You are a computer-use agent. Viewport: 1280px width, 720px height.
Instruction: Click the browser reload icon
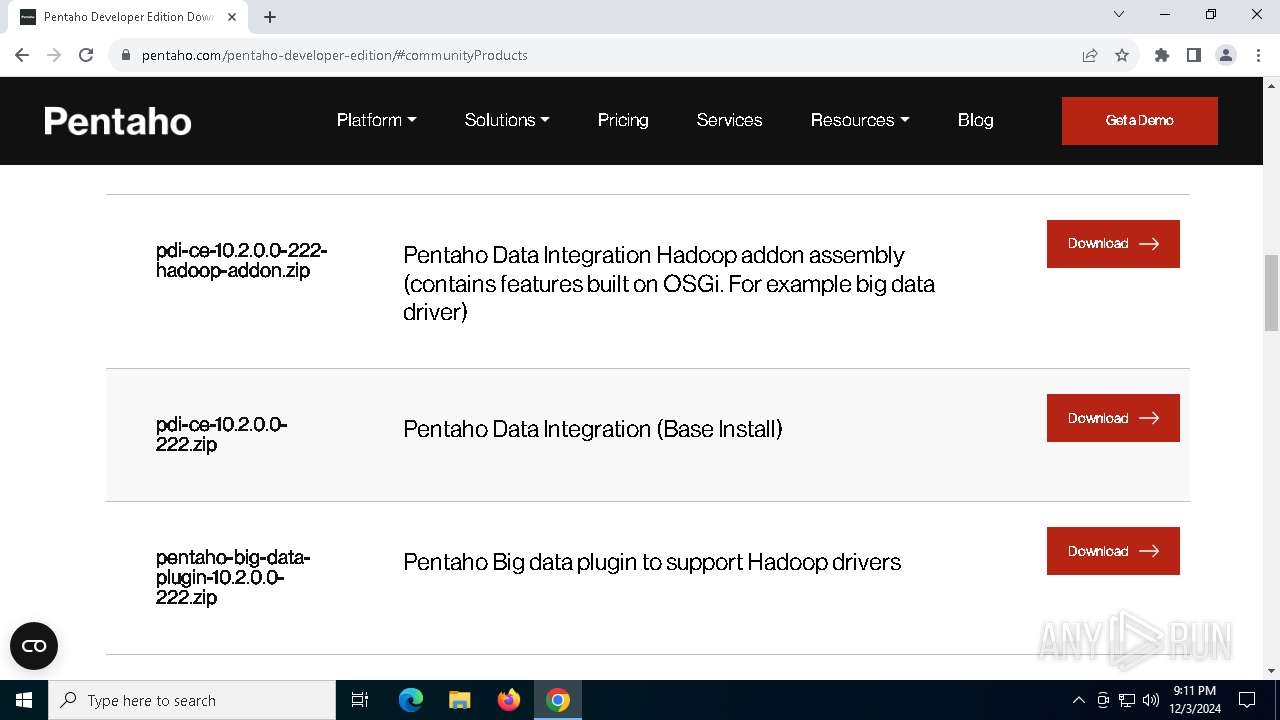pyautogui.click(x=86, y=55)
